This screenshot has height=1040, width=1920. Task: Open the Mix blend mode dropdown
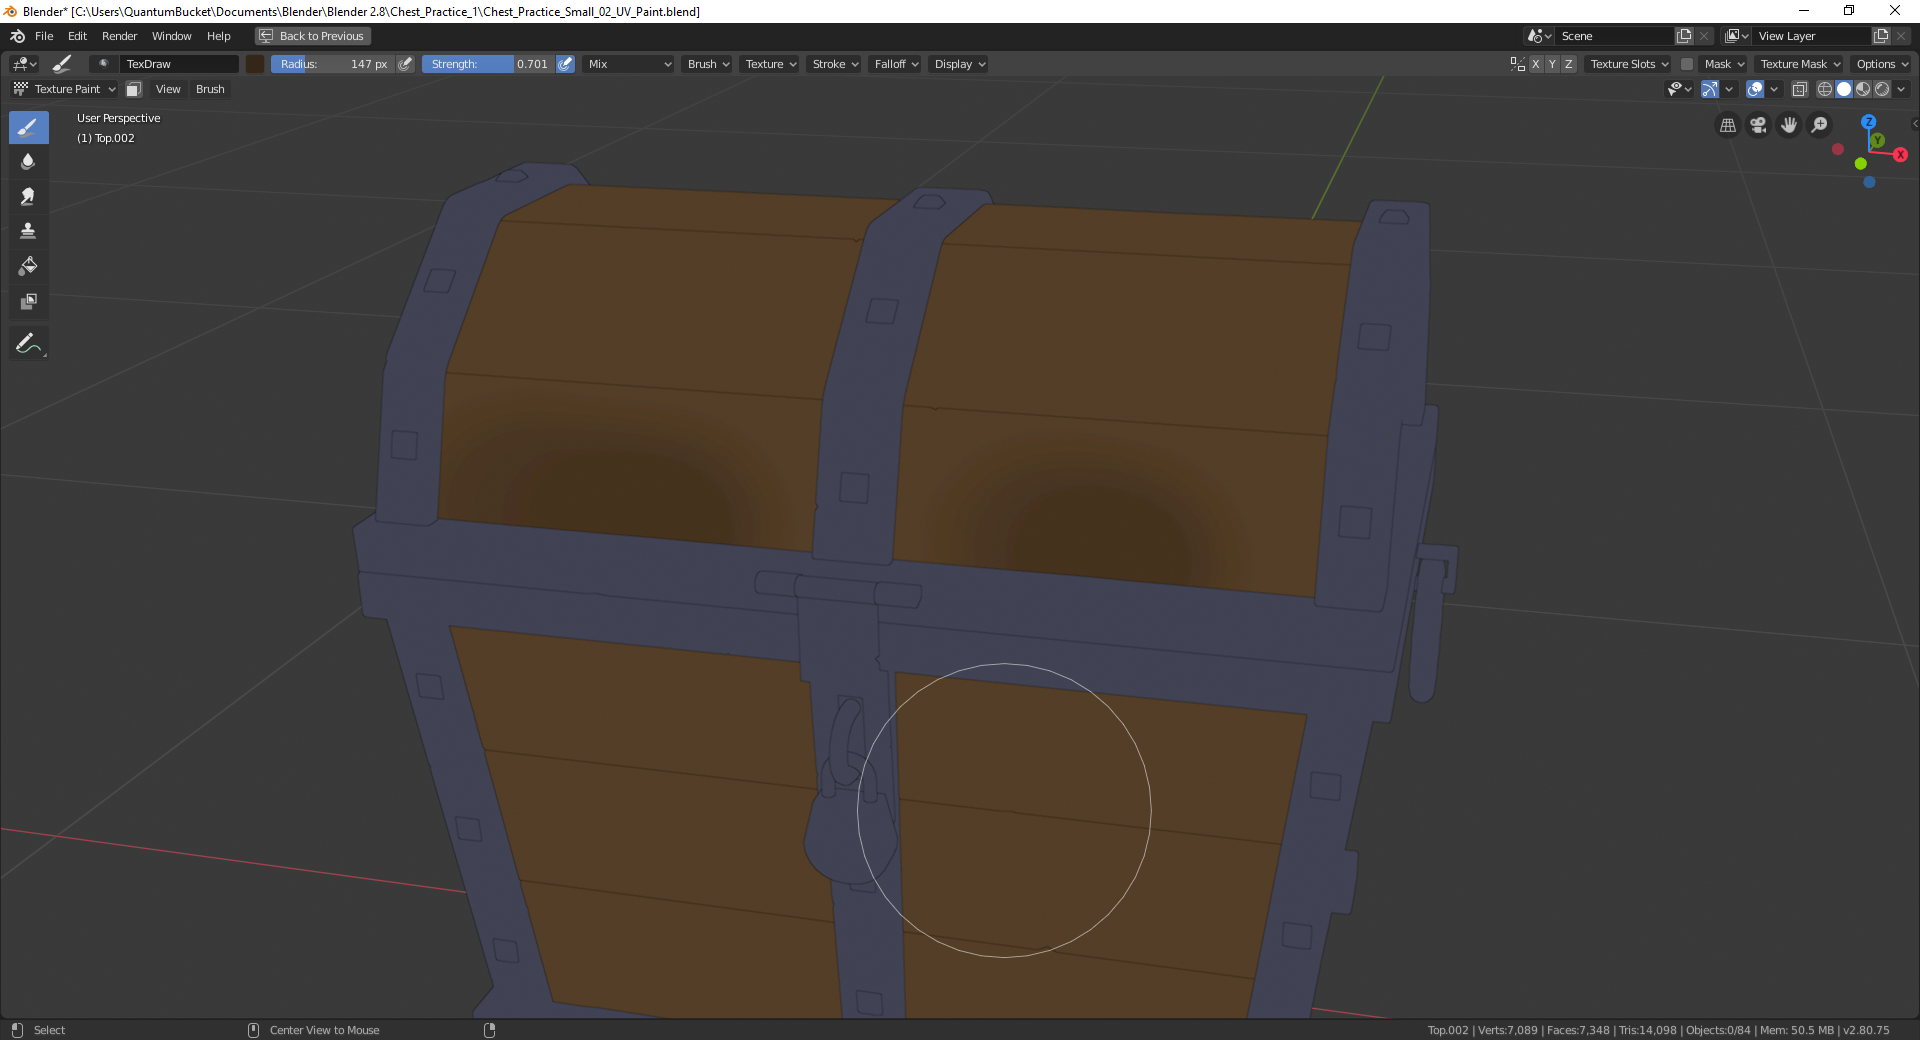click(x=629, y=64)
